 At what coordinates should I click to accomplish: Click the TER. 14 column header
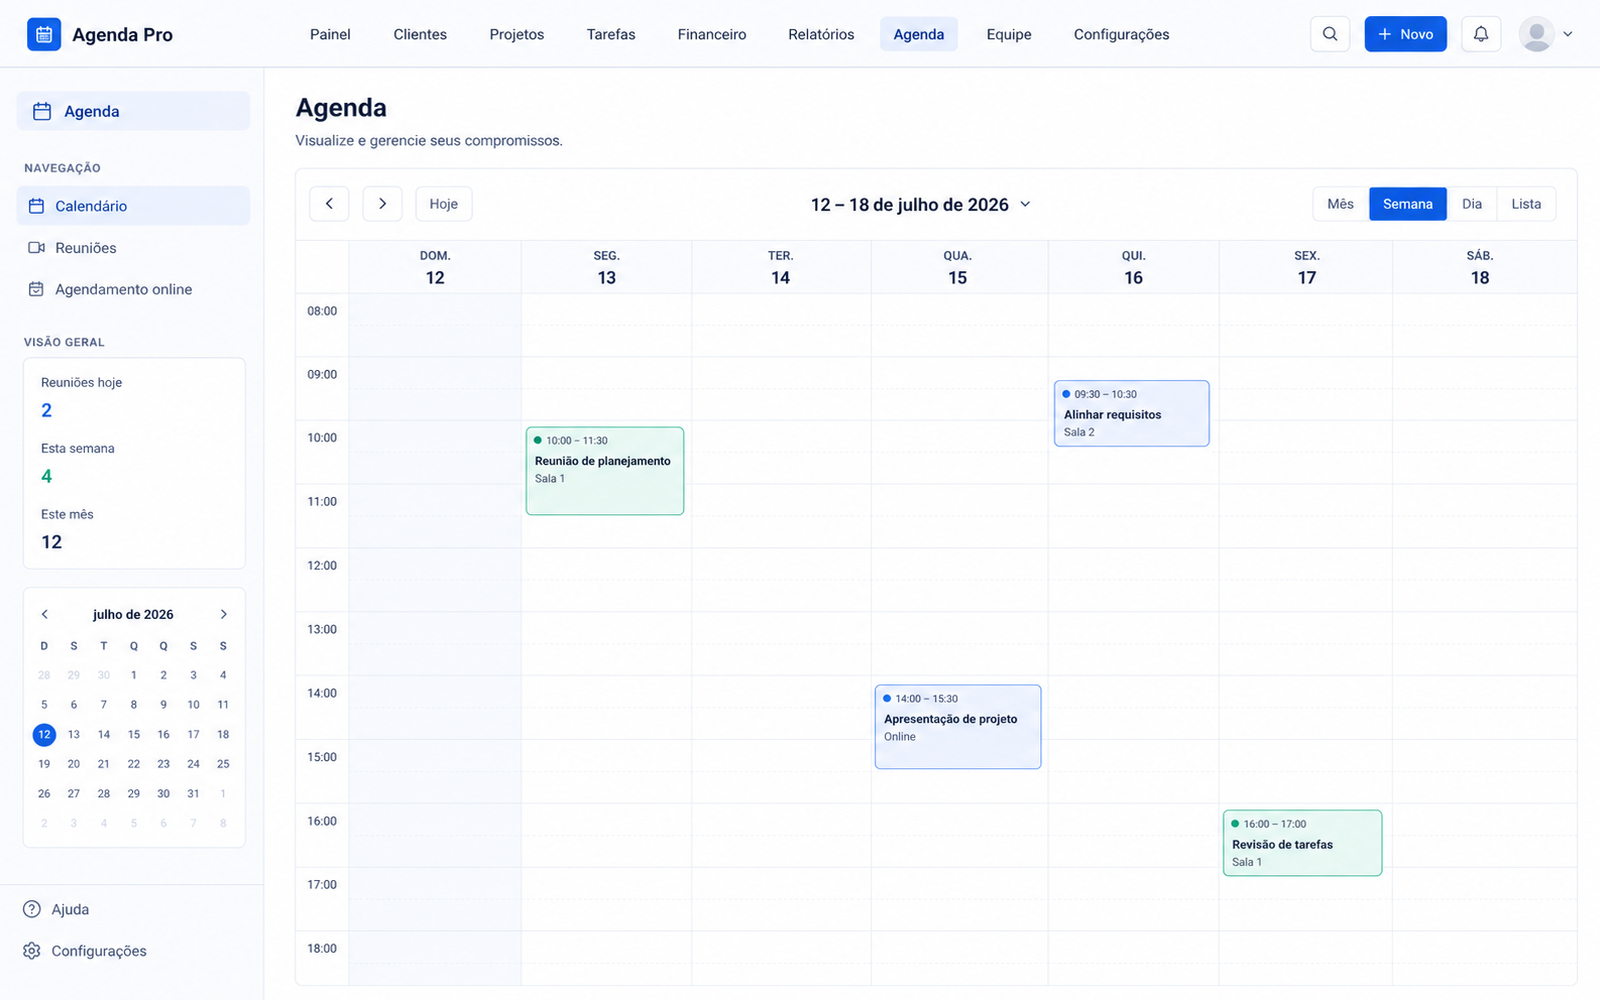tap(781, 268)
